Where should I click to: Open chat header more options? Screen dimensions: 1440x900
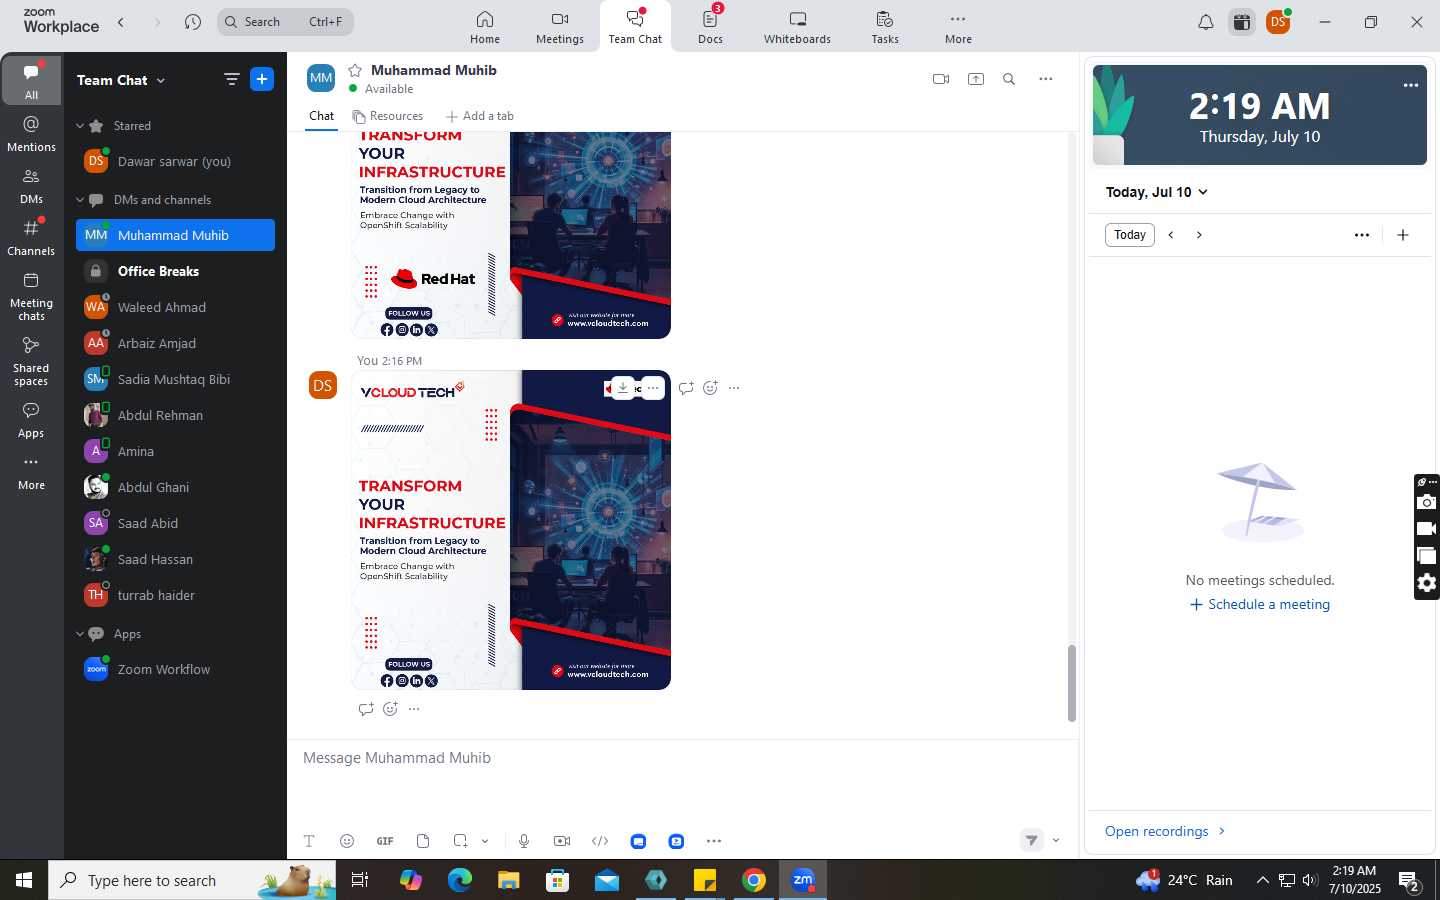[1046, 79]
